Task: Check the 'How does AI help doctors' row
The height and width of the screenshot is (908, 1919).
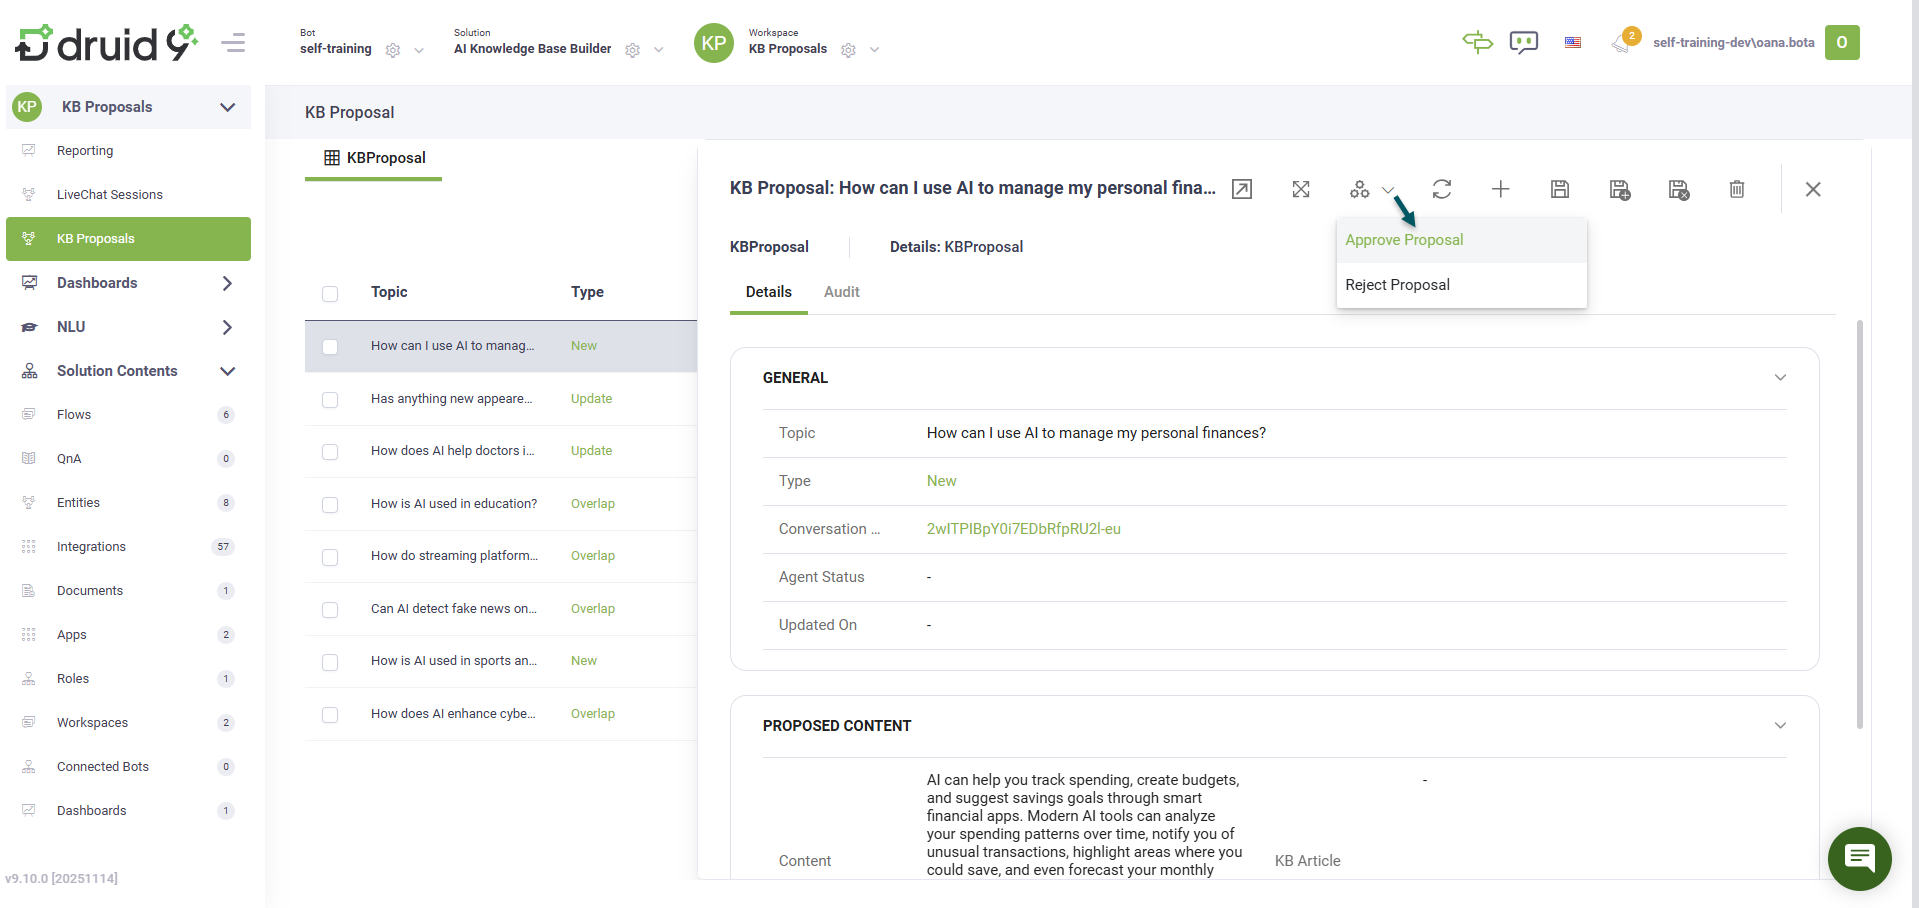Action: (330, 451)
